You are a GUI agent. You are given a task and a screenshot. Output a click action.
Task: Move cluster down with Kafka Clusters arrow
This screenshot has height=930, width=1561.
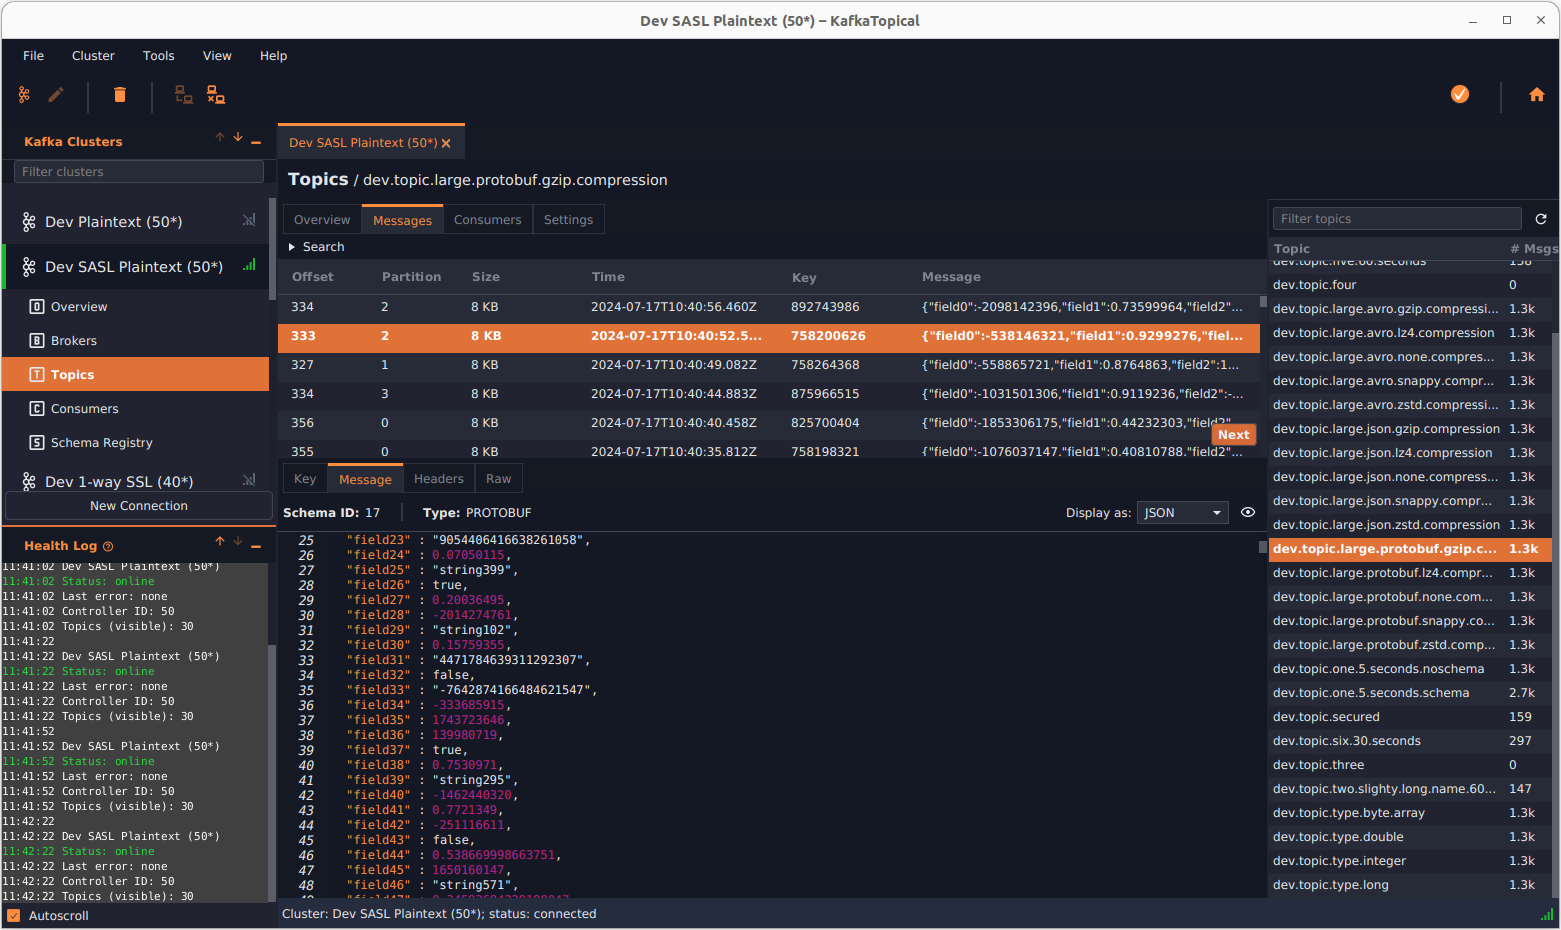click(238, 138)
